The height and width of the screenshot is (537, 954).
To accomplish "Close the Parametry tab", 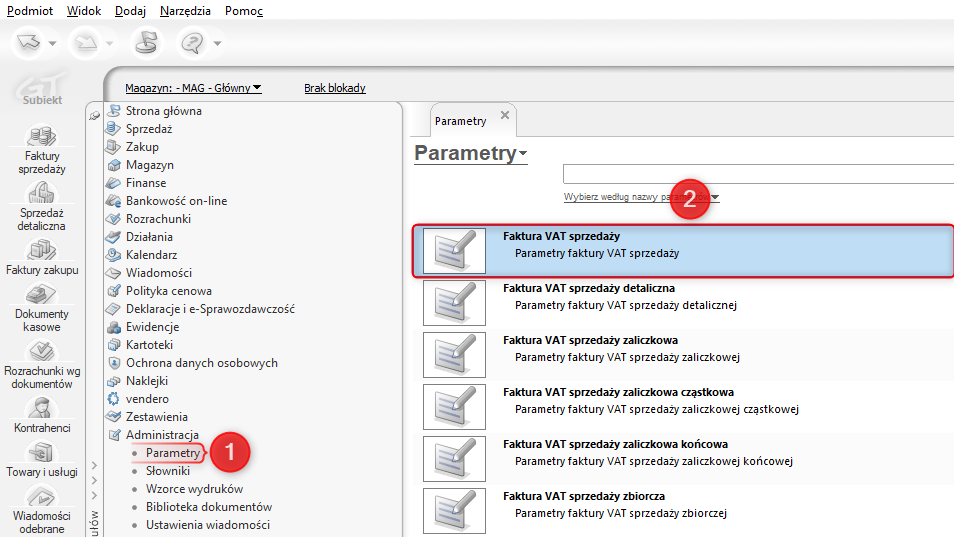I will [505, 116].
